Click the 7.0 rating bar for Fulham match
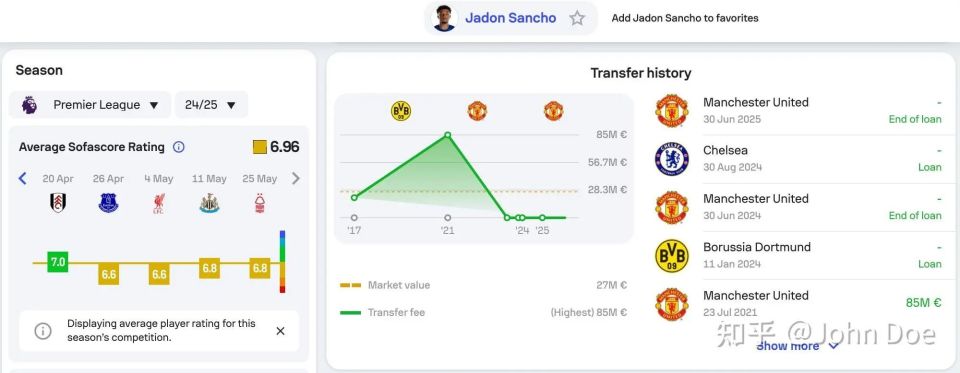This screenshot has height=373, width=960. 58,262
